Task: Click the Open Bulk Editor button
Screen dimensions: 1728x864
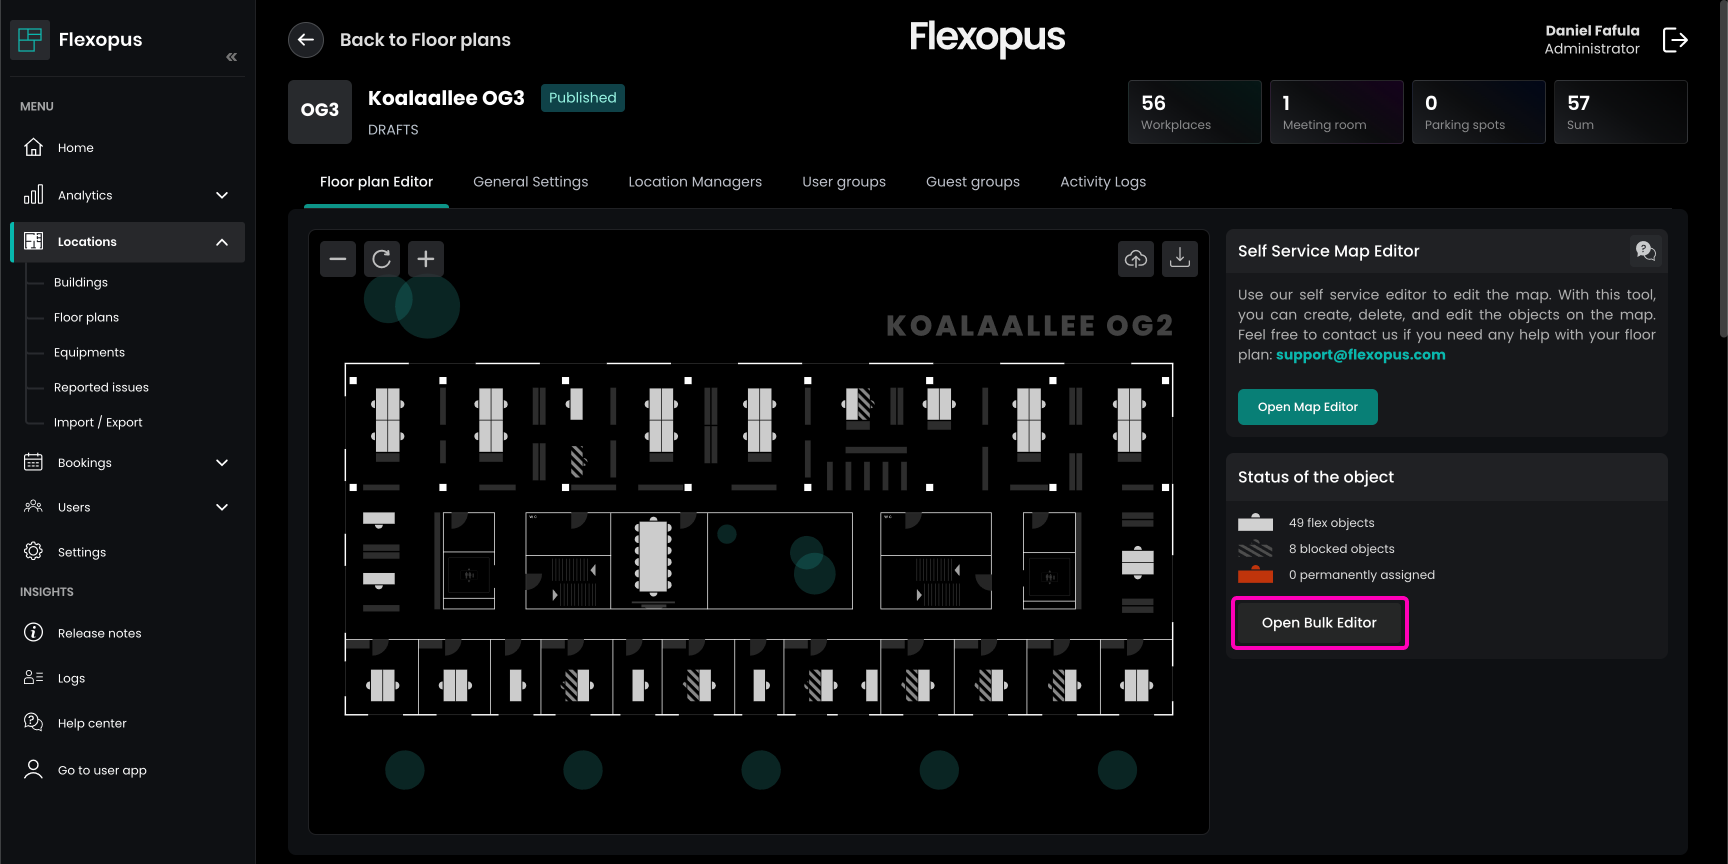Action: (1319, 623)
